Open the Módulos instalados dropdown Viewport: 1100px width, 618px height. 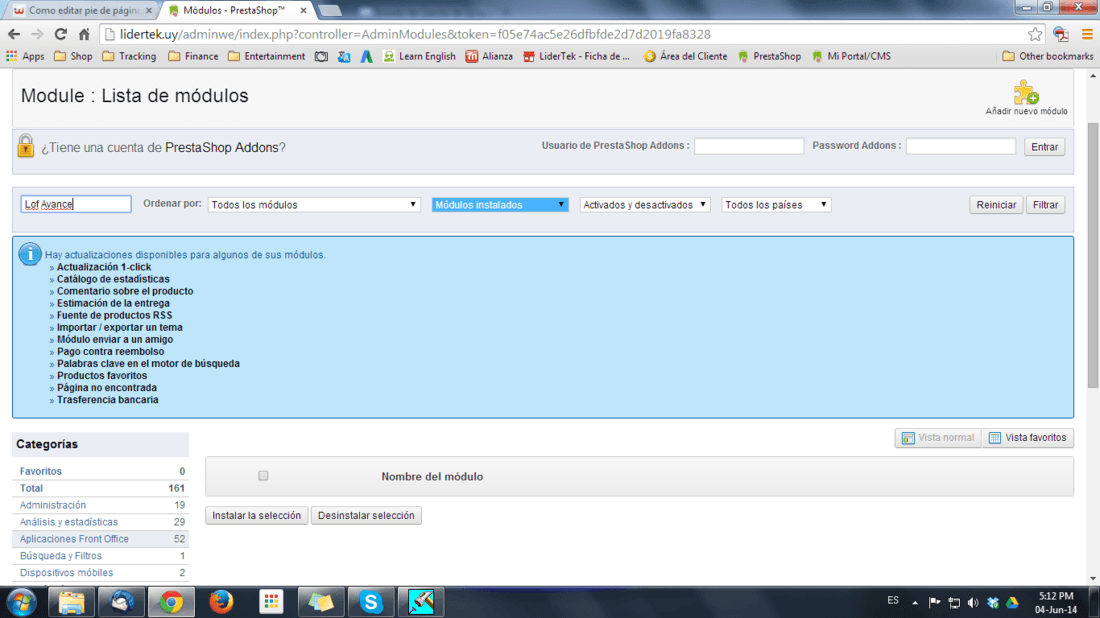[x=499, y=205]
